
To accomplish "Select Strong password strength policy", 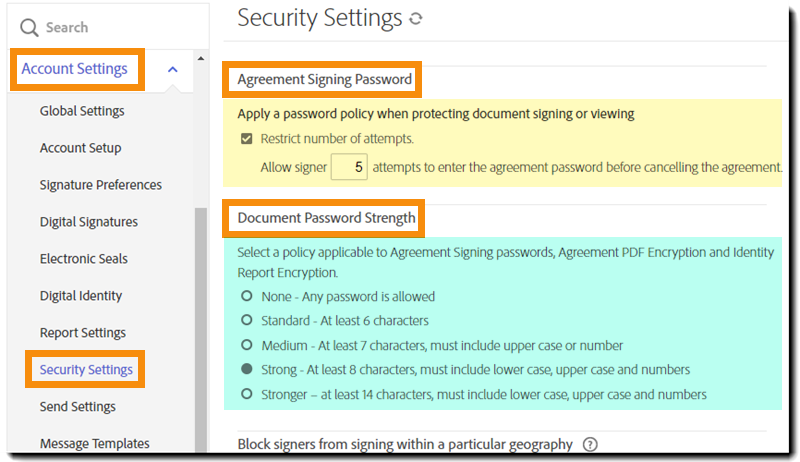I will [246, 369].
